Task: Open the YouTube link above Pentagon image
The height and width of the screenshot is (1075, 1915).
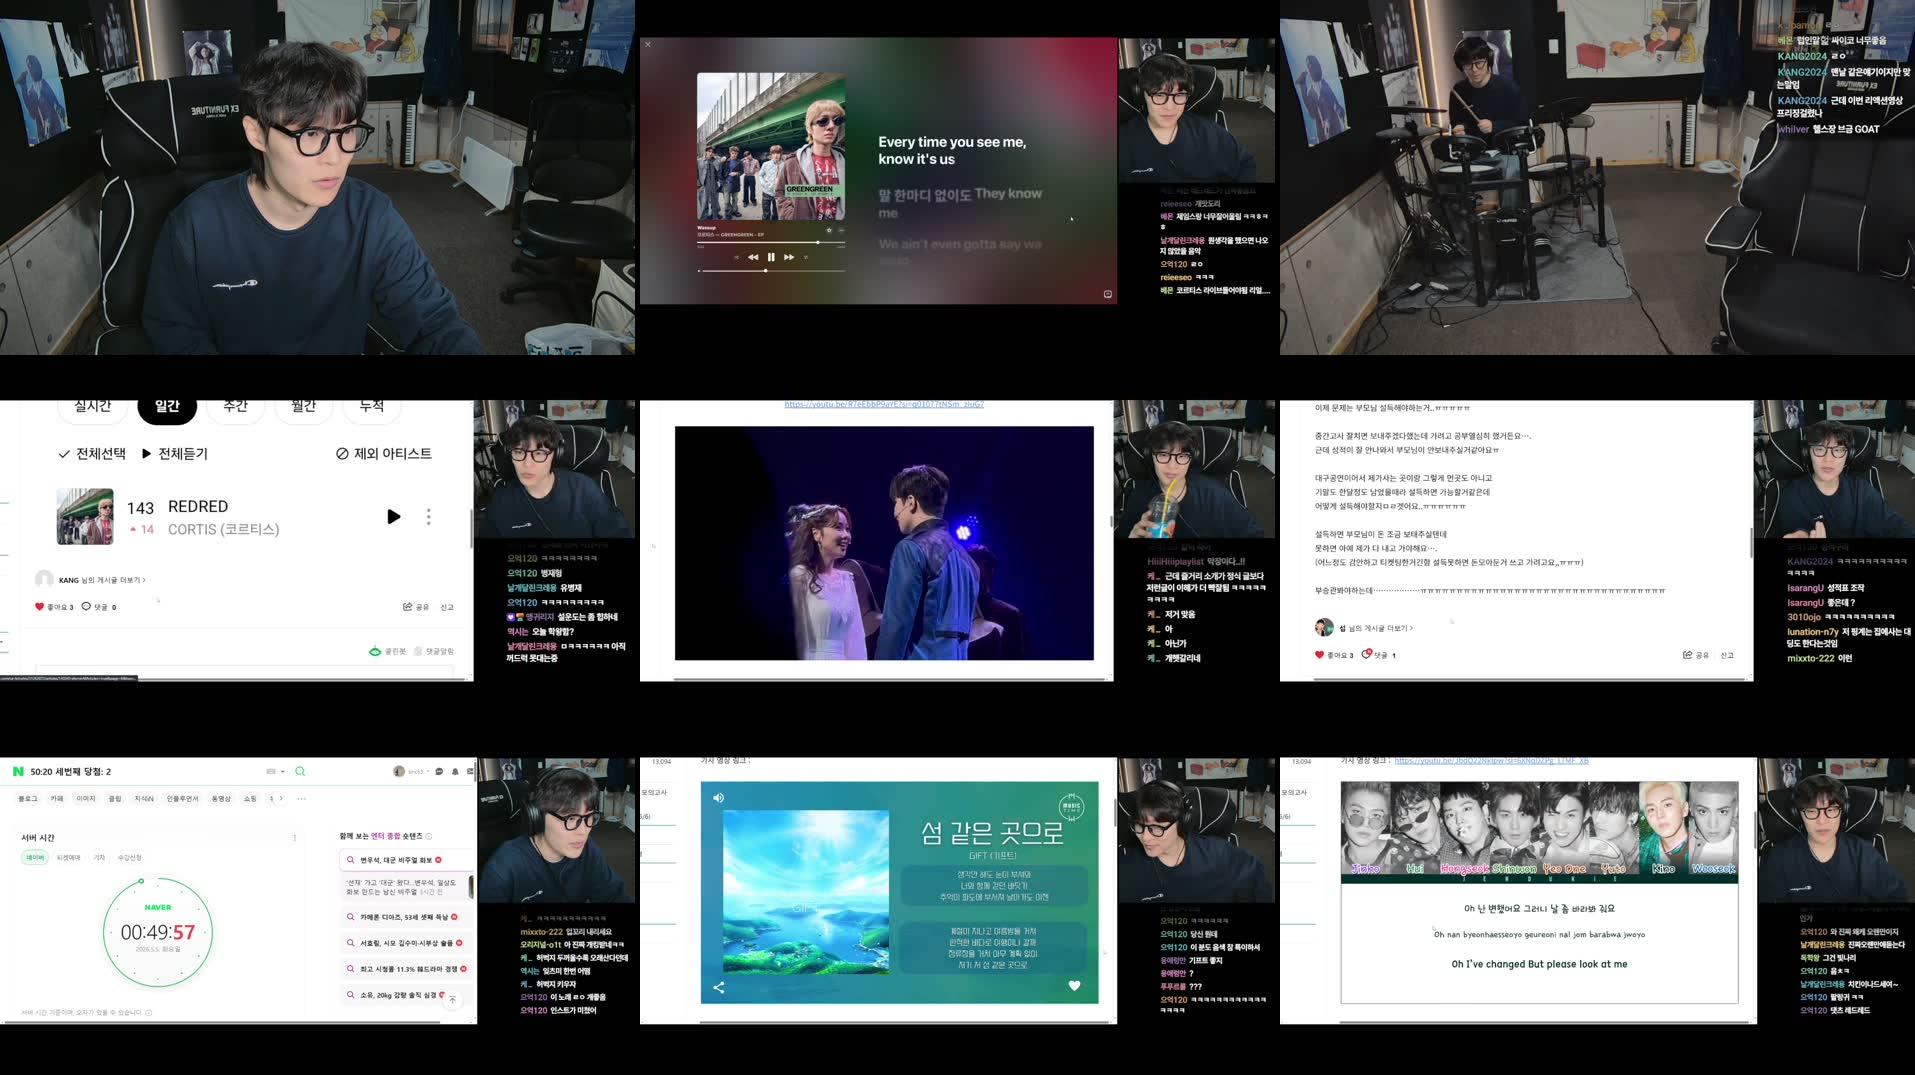Action: (x=1491, y=761)
